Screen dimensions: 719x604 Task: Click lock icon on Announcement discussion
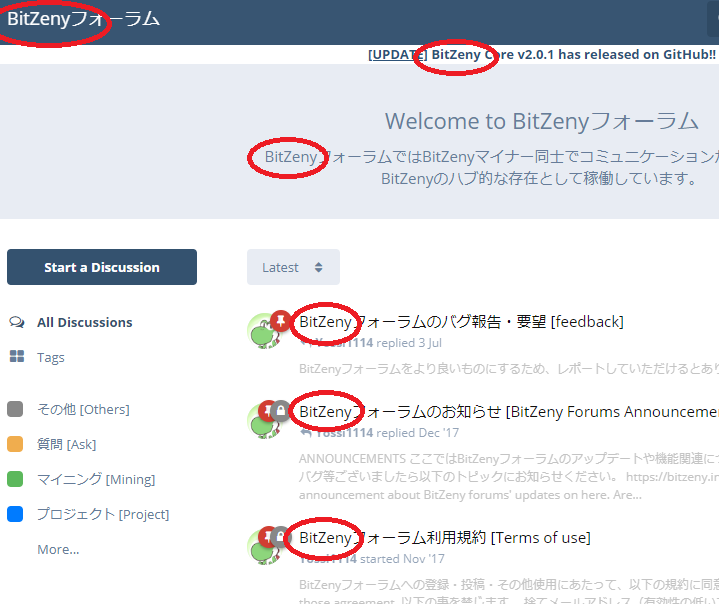(x=281, y=410)
